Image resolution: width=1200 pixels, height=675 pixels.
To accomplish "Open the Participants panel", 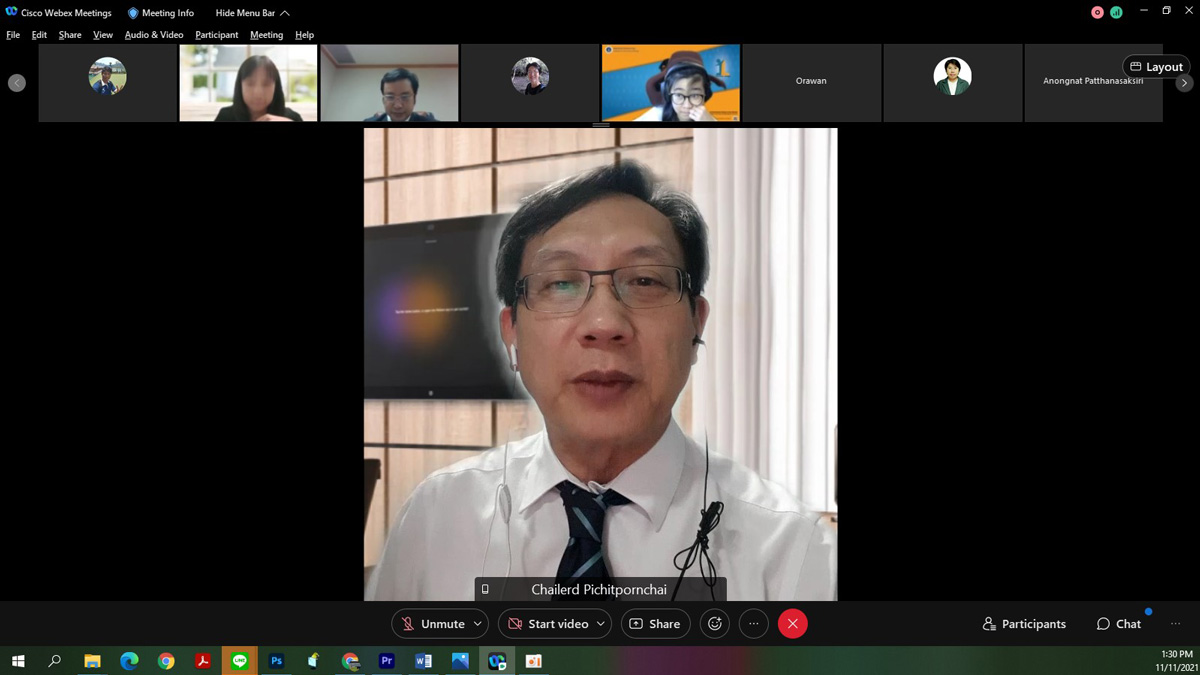I will click(x=1024, y=624).
